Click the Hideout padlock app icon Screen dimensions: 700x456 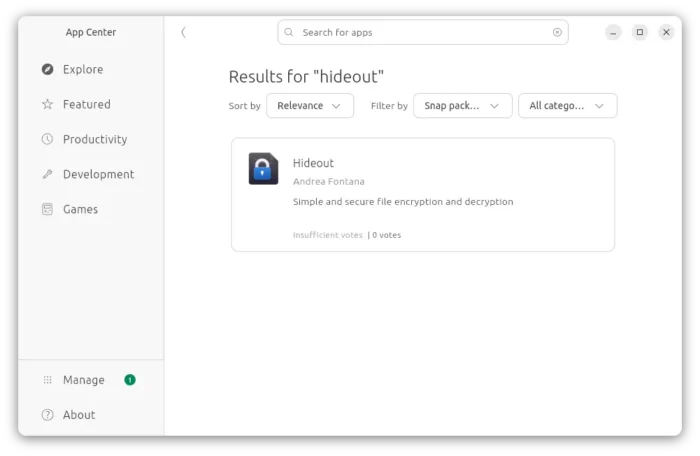point(263,169)
